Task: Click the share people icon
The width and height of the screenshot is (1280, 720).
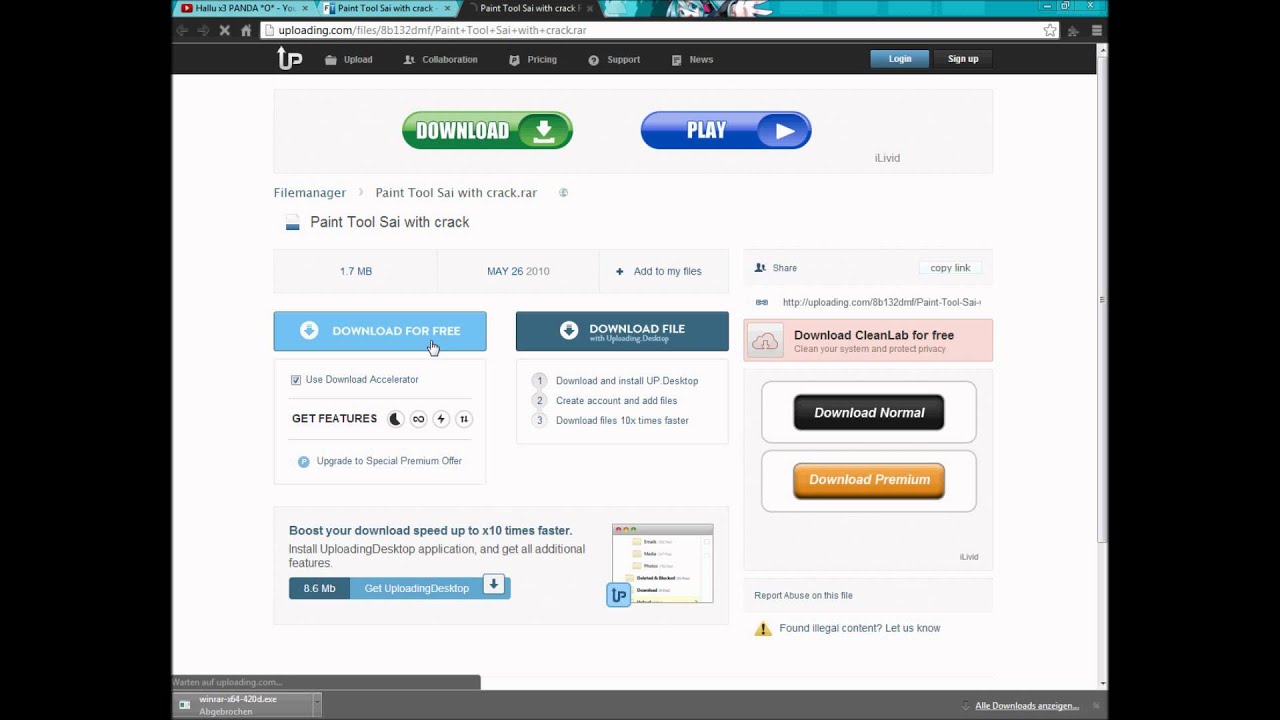Action: point(760,268)
